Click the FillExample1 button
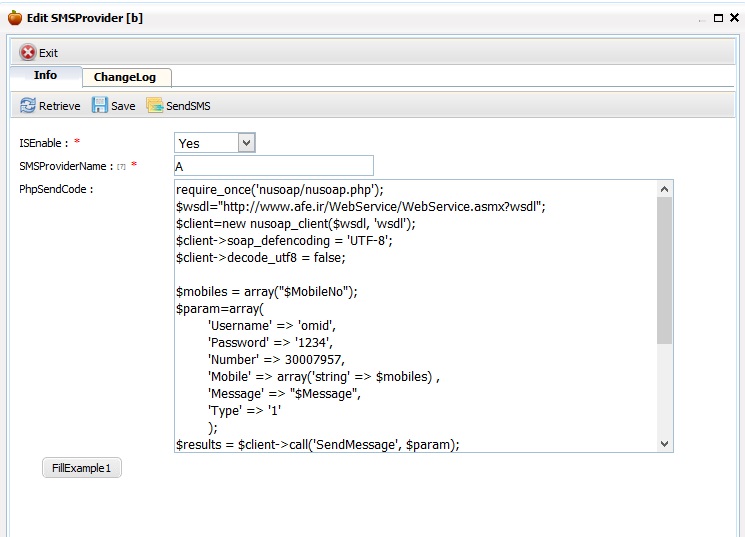 (82, 468)
